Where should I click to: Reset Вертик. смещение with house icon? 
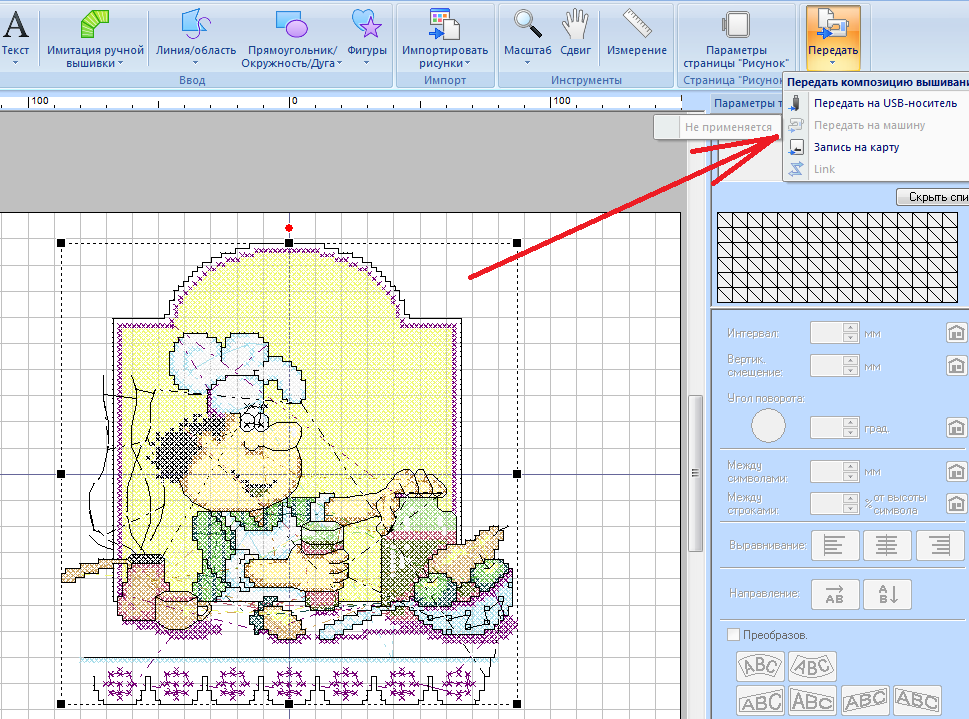(x=957, y=366)
